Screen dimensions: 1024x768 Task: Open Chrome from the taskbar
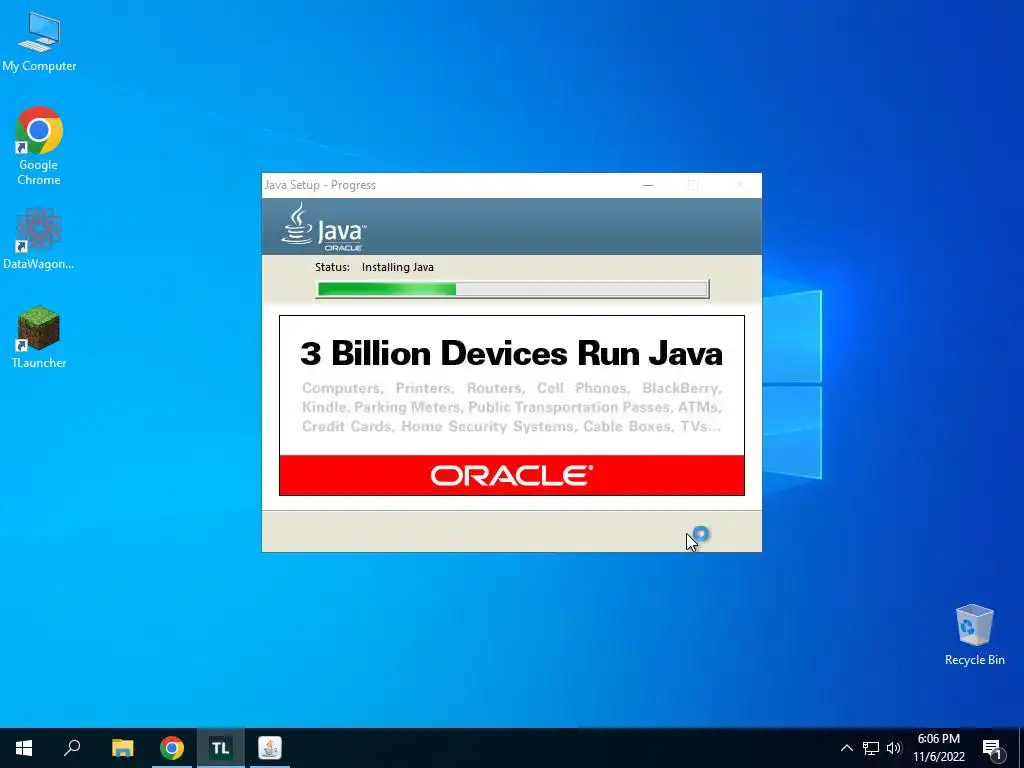(172, 748)
